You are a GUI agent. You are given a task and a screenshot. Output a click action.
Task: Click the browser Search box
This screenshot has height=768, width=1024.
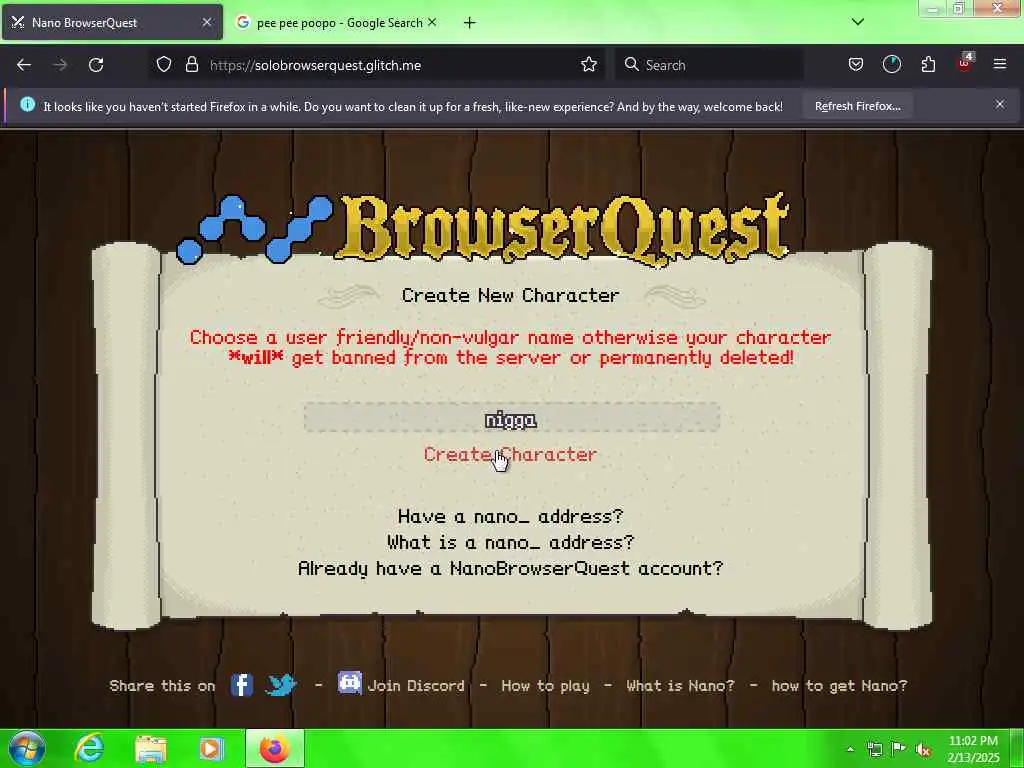(709, 65)
